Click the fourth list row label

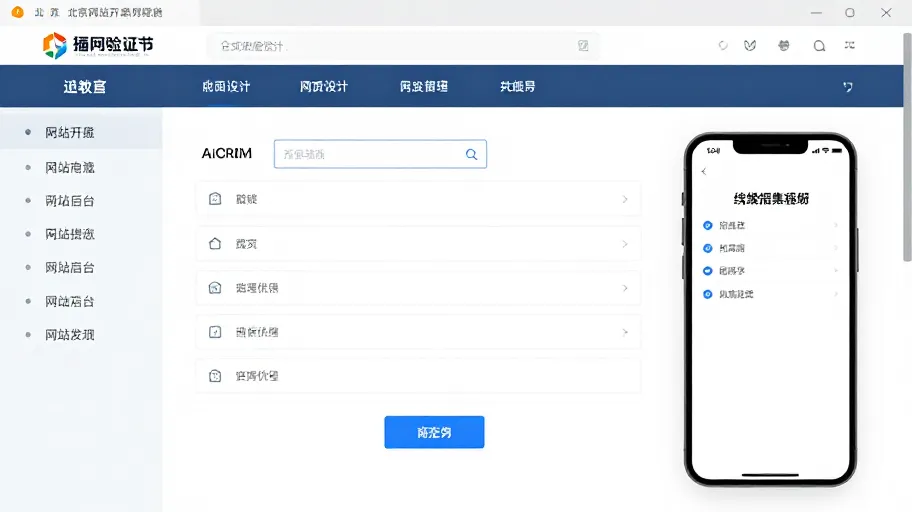point(257,332)
